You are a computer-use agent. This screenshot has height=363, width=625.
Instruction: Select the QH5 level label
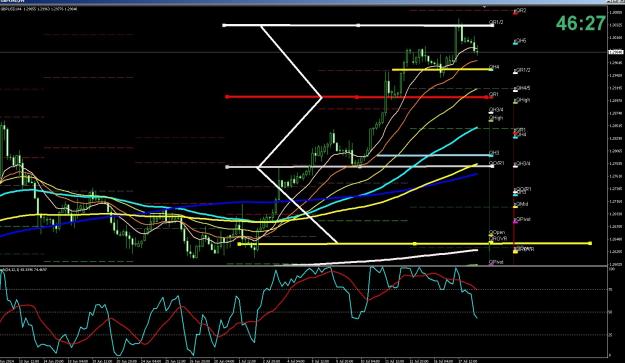coord(520,41)
